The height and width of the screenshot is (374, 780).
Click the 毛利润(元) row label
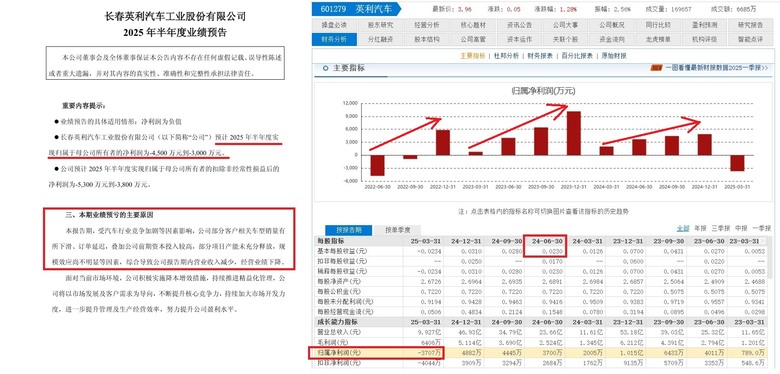[332, 342]
